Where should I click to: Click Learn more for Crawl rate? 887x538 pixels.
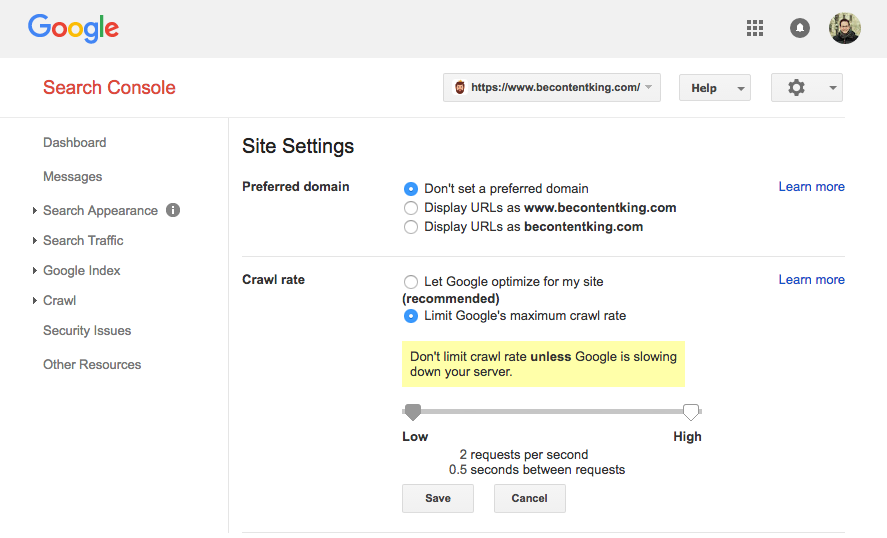pos(811,279)
